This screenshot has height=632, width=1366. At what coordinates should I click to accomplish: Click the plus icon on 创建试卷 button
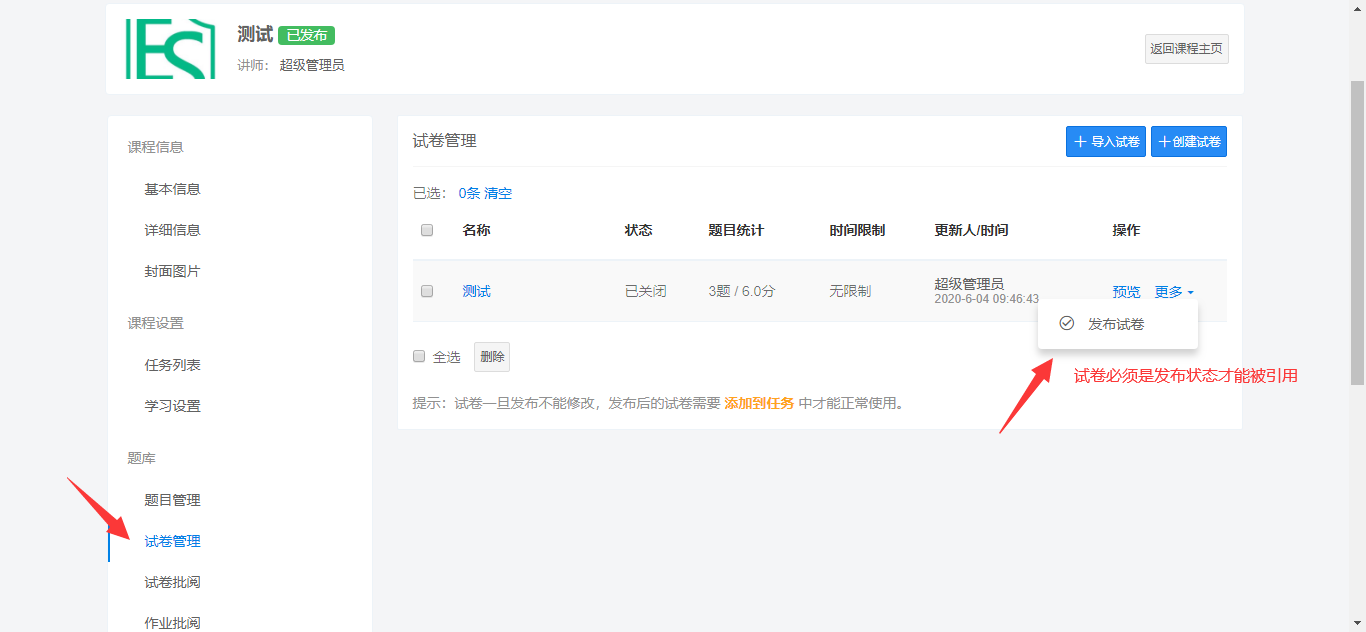1164,142
